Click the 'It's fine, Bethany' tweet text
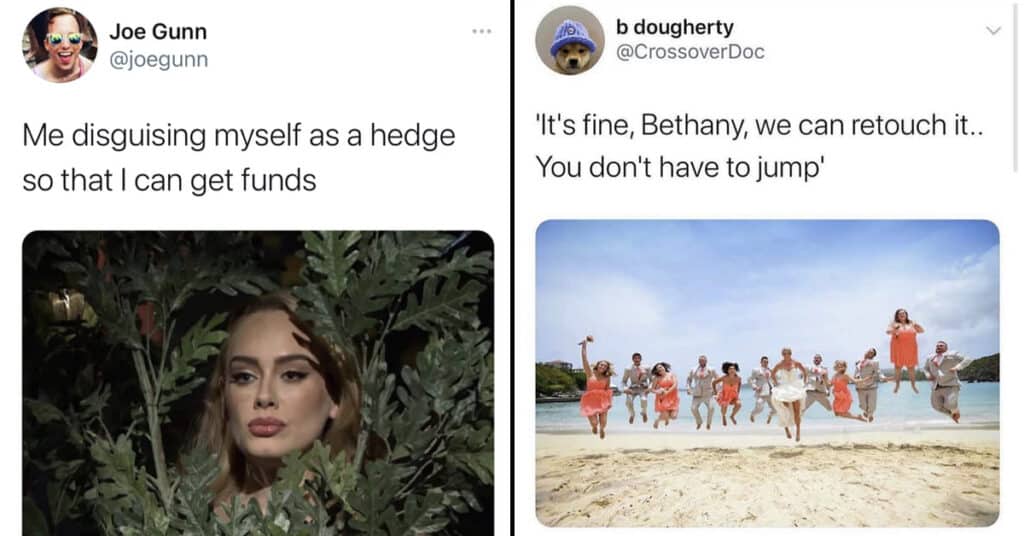1024x536 pixels. 759,125
